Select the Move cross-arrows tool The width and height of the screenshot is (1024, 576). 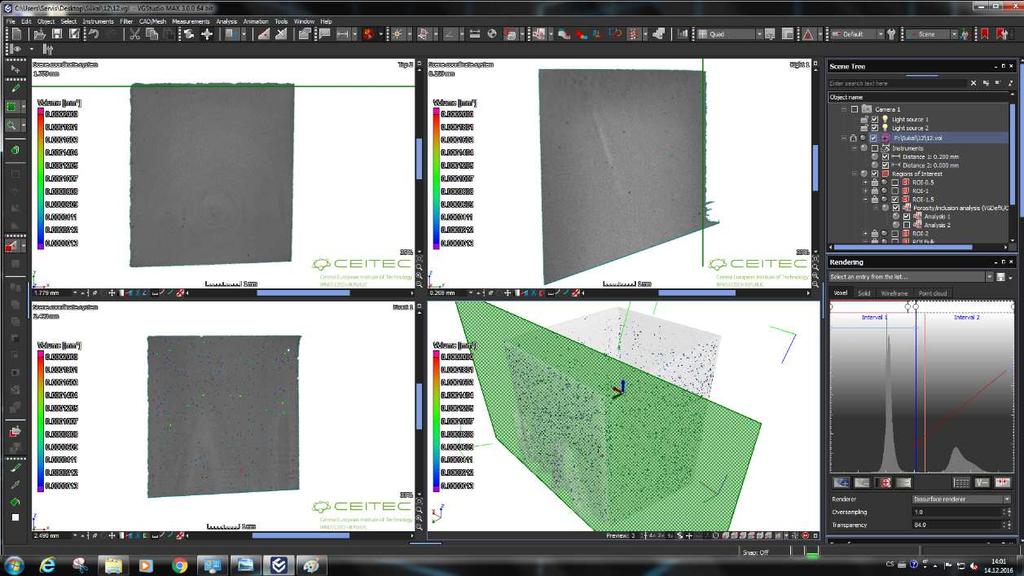[207, 34]
